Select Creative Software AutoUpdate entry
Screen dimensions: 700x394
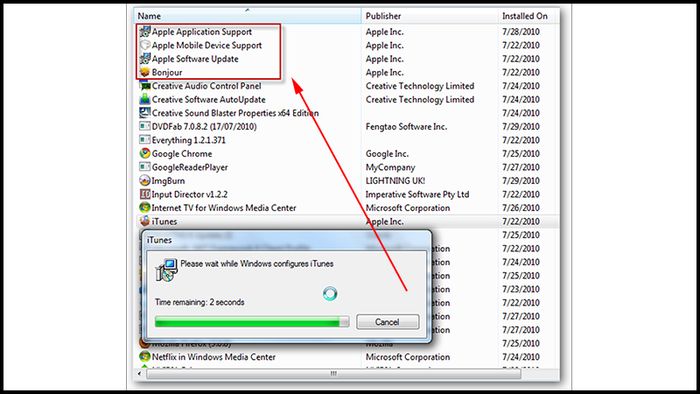tap(208, 99)
